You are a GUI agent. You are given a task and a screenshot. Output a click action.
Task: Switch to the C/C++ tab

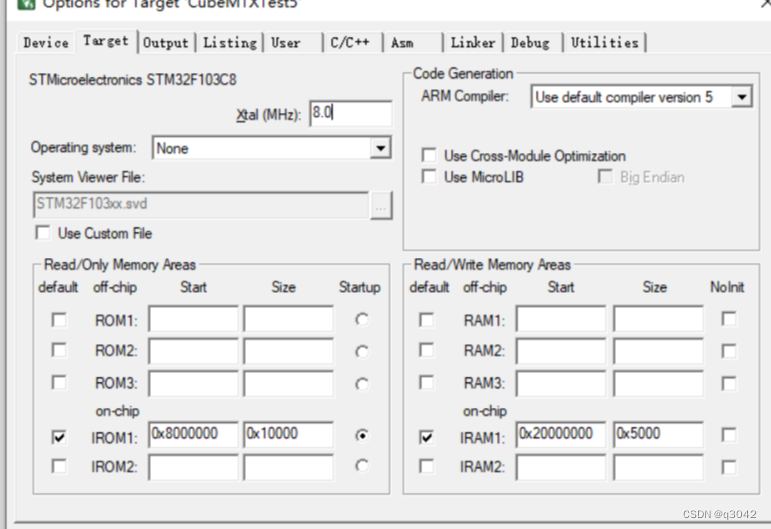(x=352, y=43)
